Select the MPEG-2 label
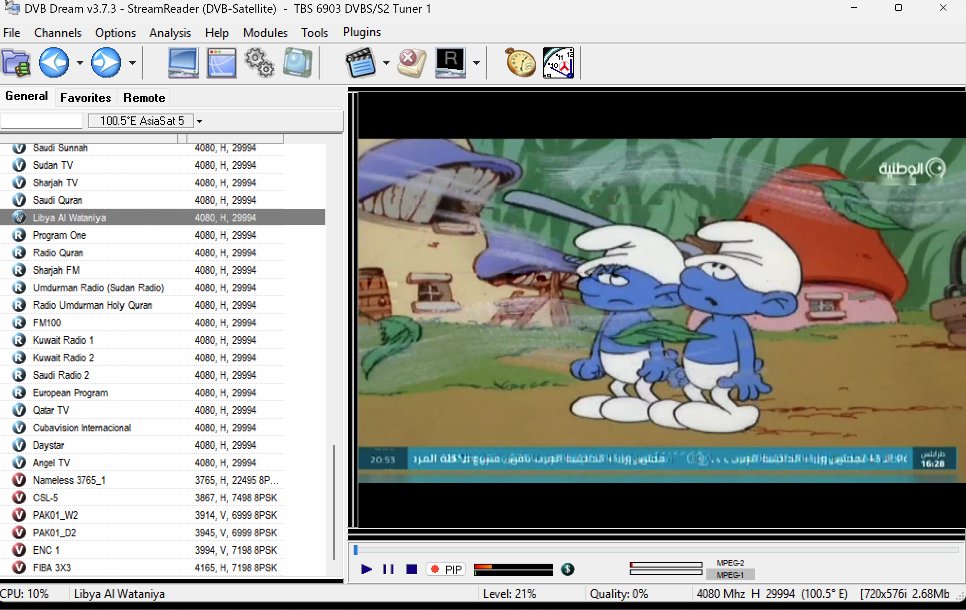This screenshot has width=966, height=610. 730,563
